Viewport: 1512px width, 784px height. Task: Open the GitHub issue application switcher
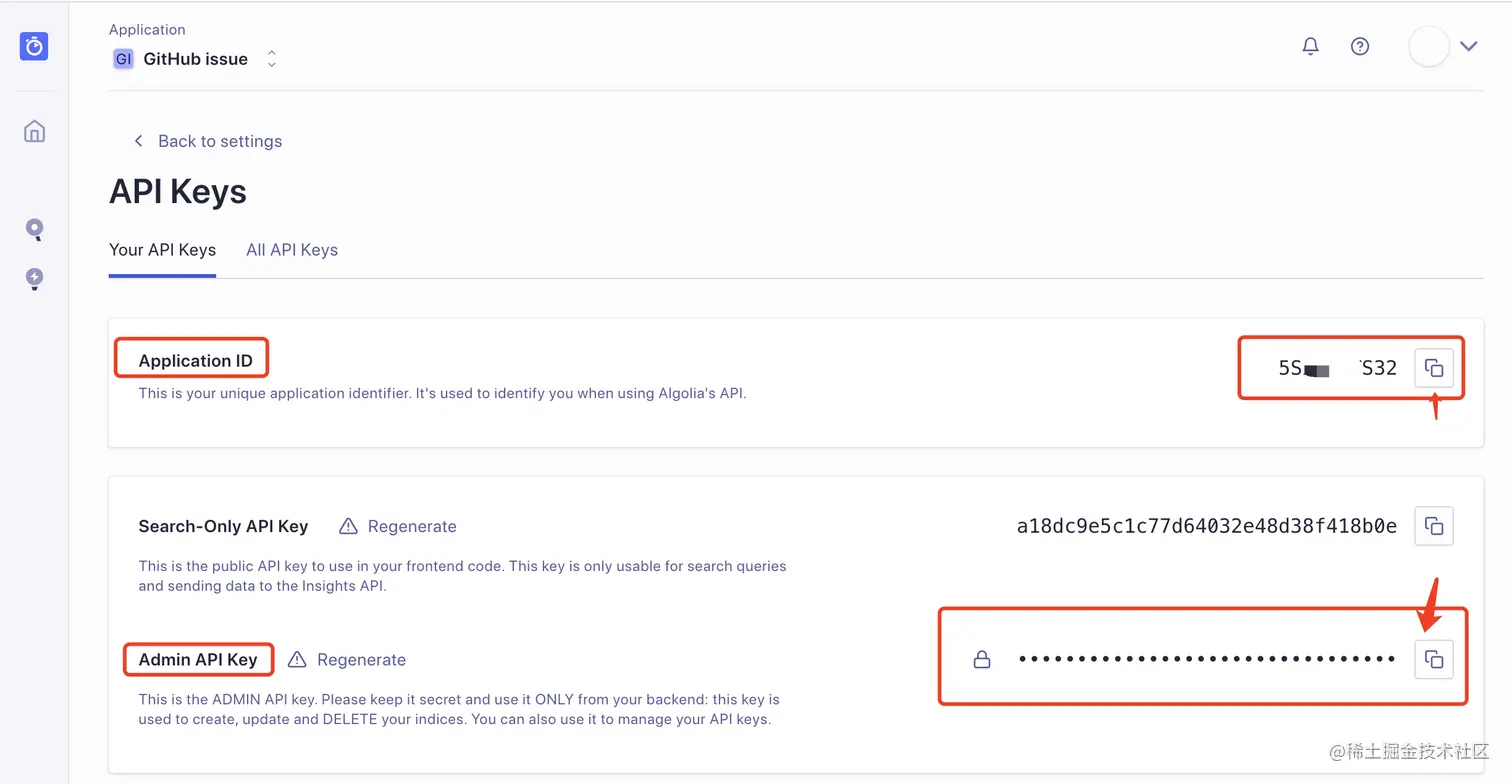(195, 59)
